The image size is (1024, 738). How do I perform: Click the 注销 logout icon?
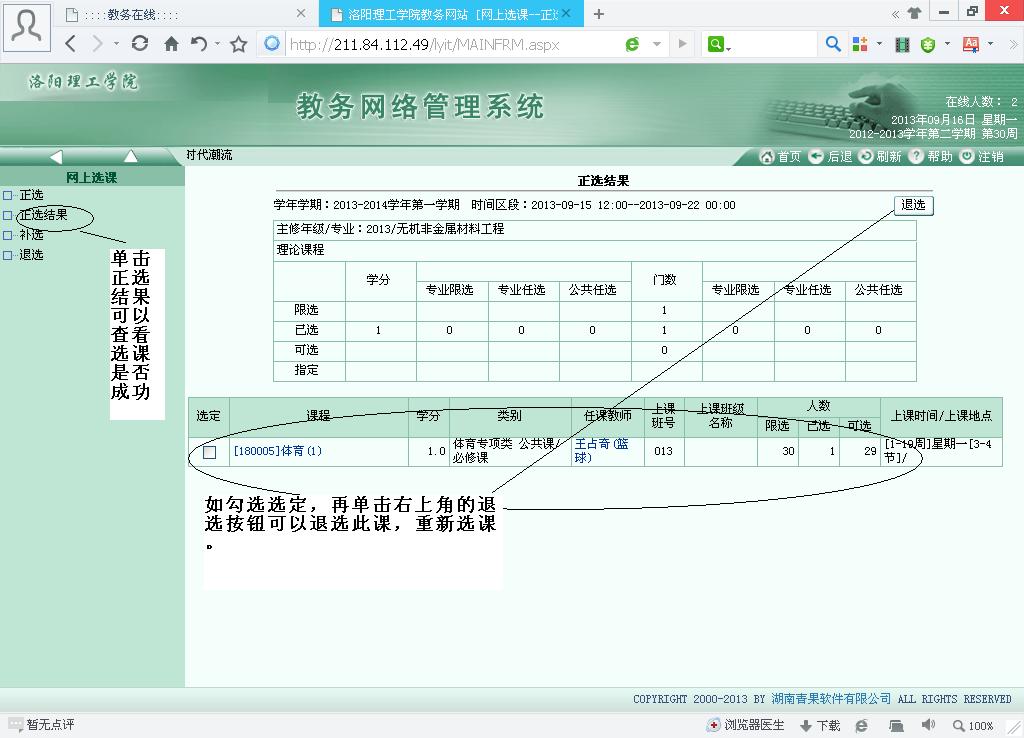pyautogui.click(x=967, y=157)
